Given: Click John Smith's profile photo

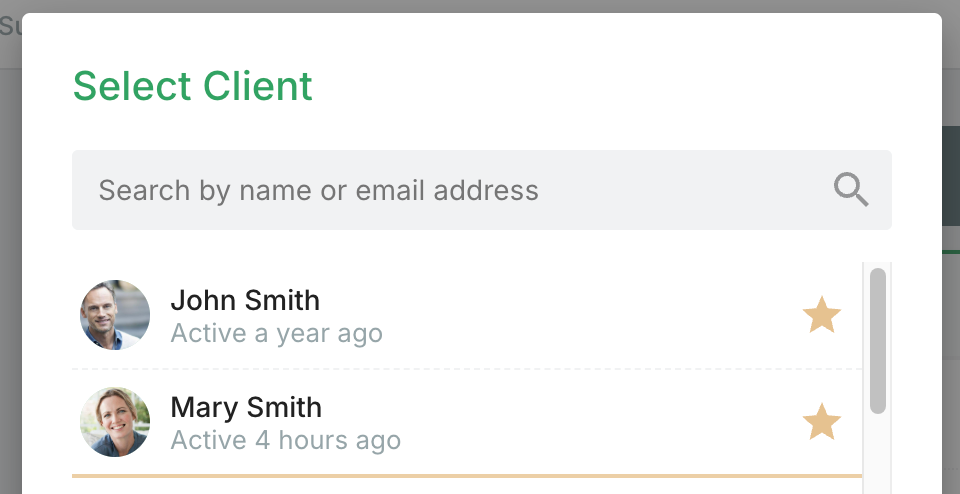Looking at the screenshot, I should click(115, 315).
